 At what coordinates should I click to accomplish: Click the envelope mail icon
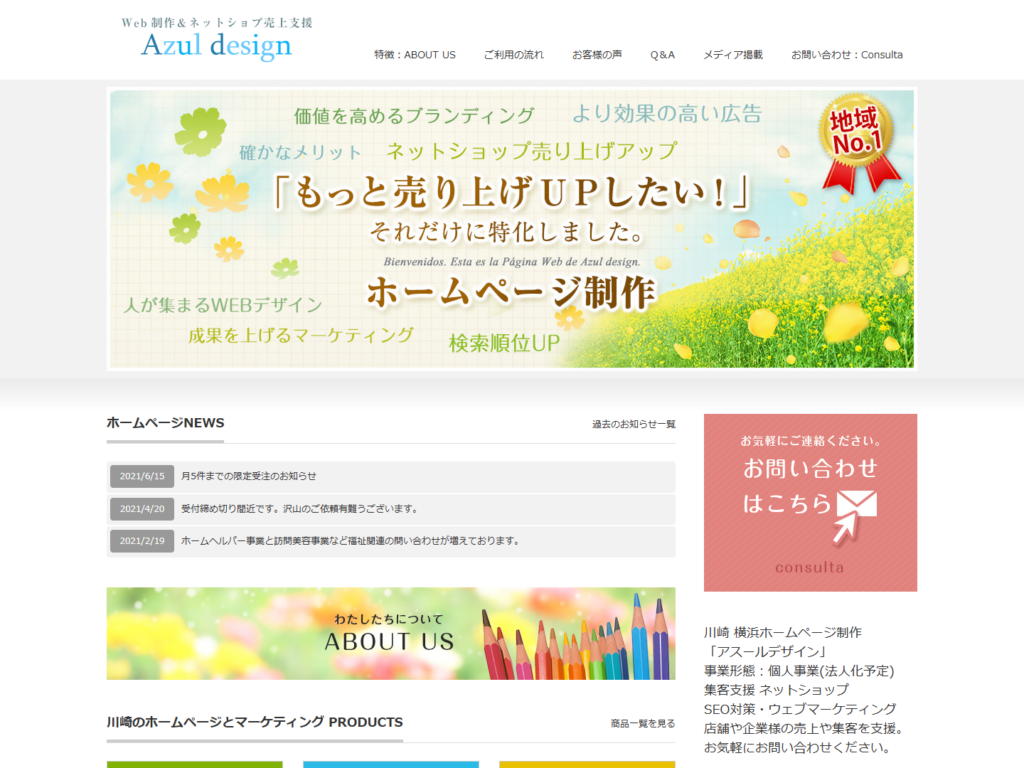pos(855,506)
